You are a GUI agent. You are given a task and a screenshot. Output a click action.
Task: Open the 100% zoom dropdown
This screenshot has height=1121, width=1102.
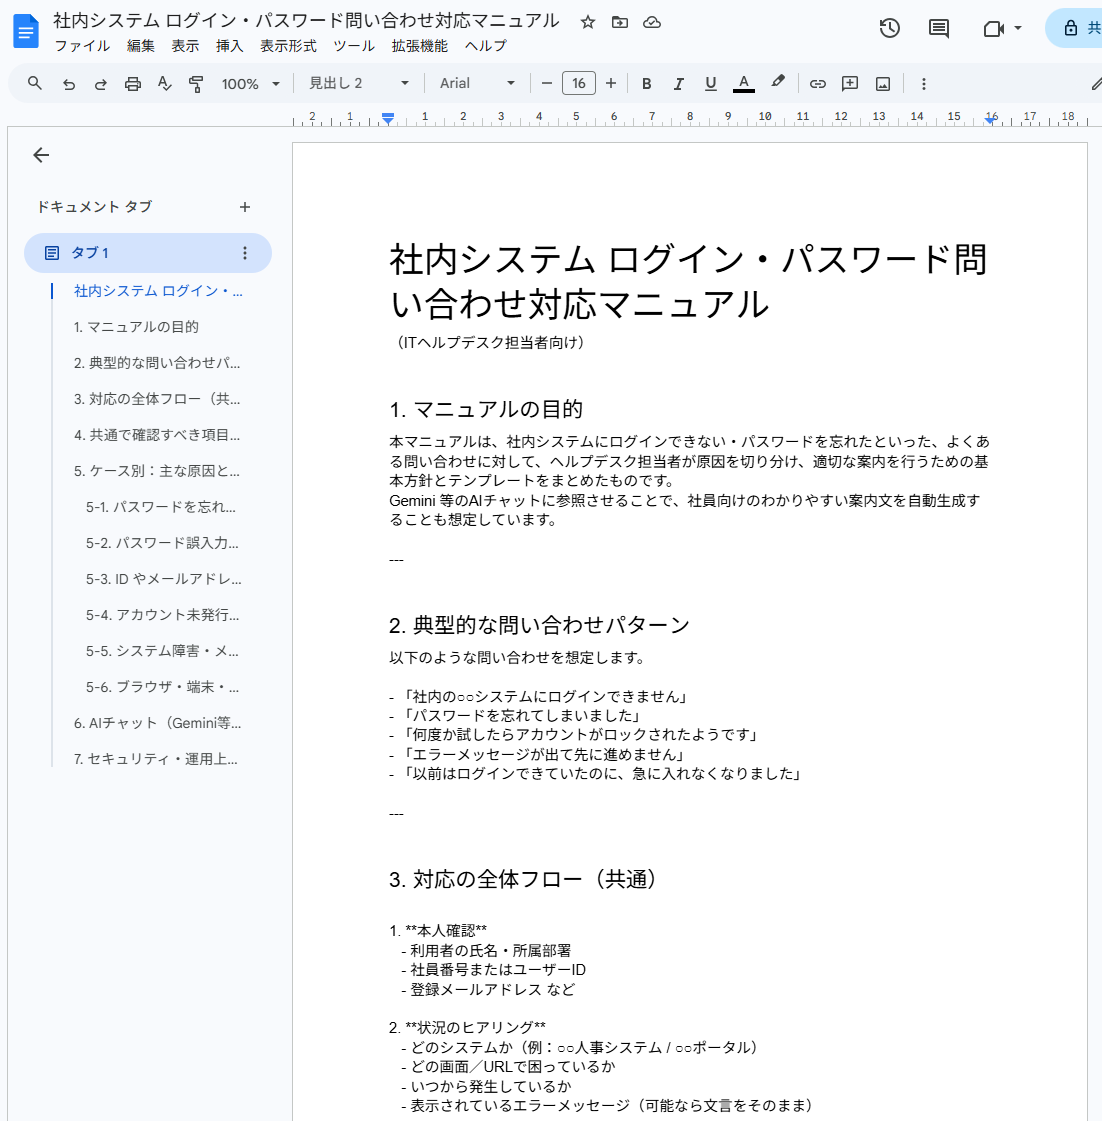tap(250, 84)
